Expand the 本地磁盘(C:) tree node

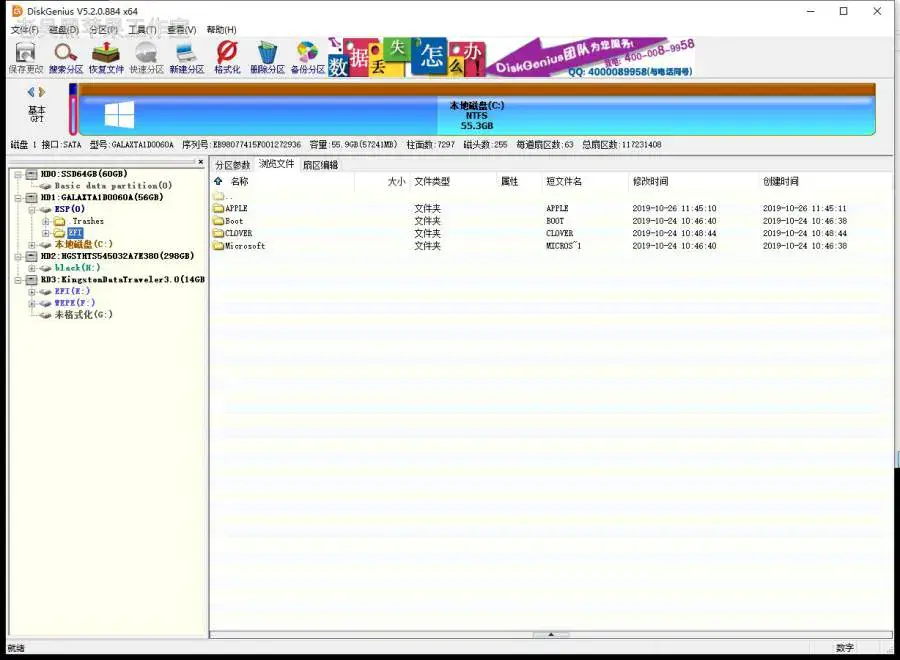32,244
